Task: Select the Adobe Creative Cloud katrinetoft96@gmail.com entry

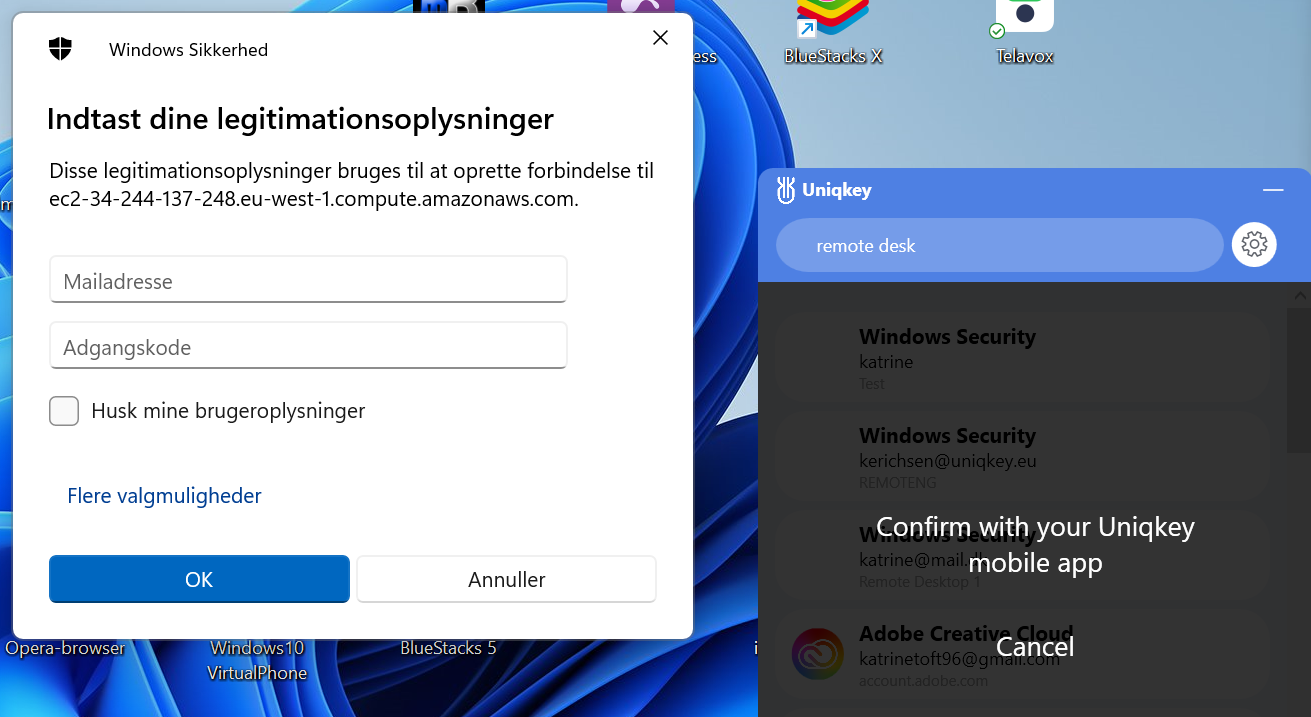Action: [1023, 654]
